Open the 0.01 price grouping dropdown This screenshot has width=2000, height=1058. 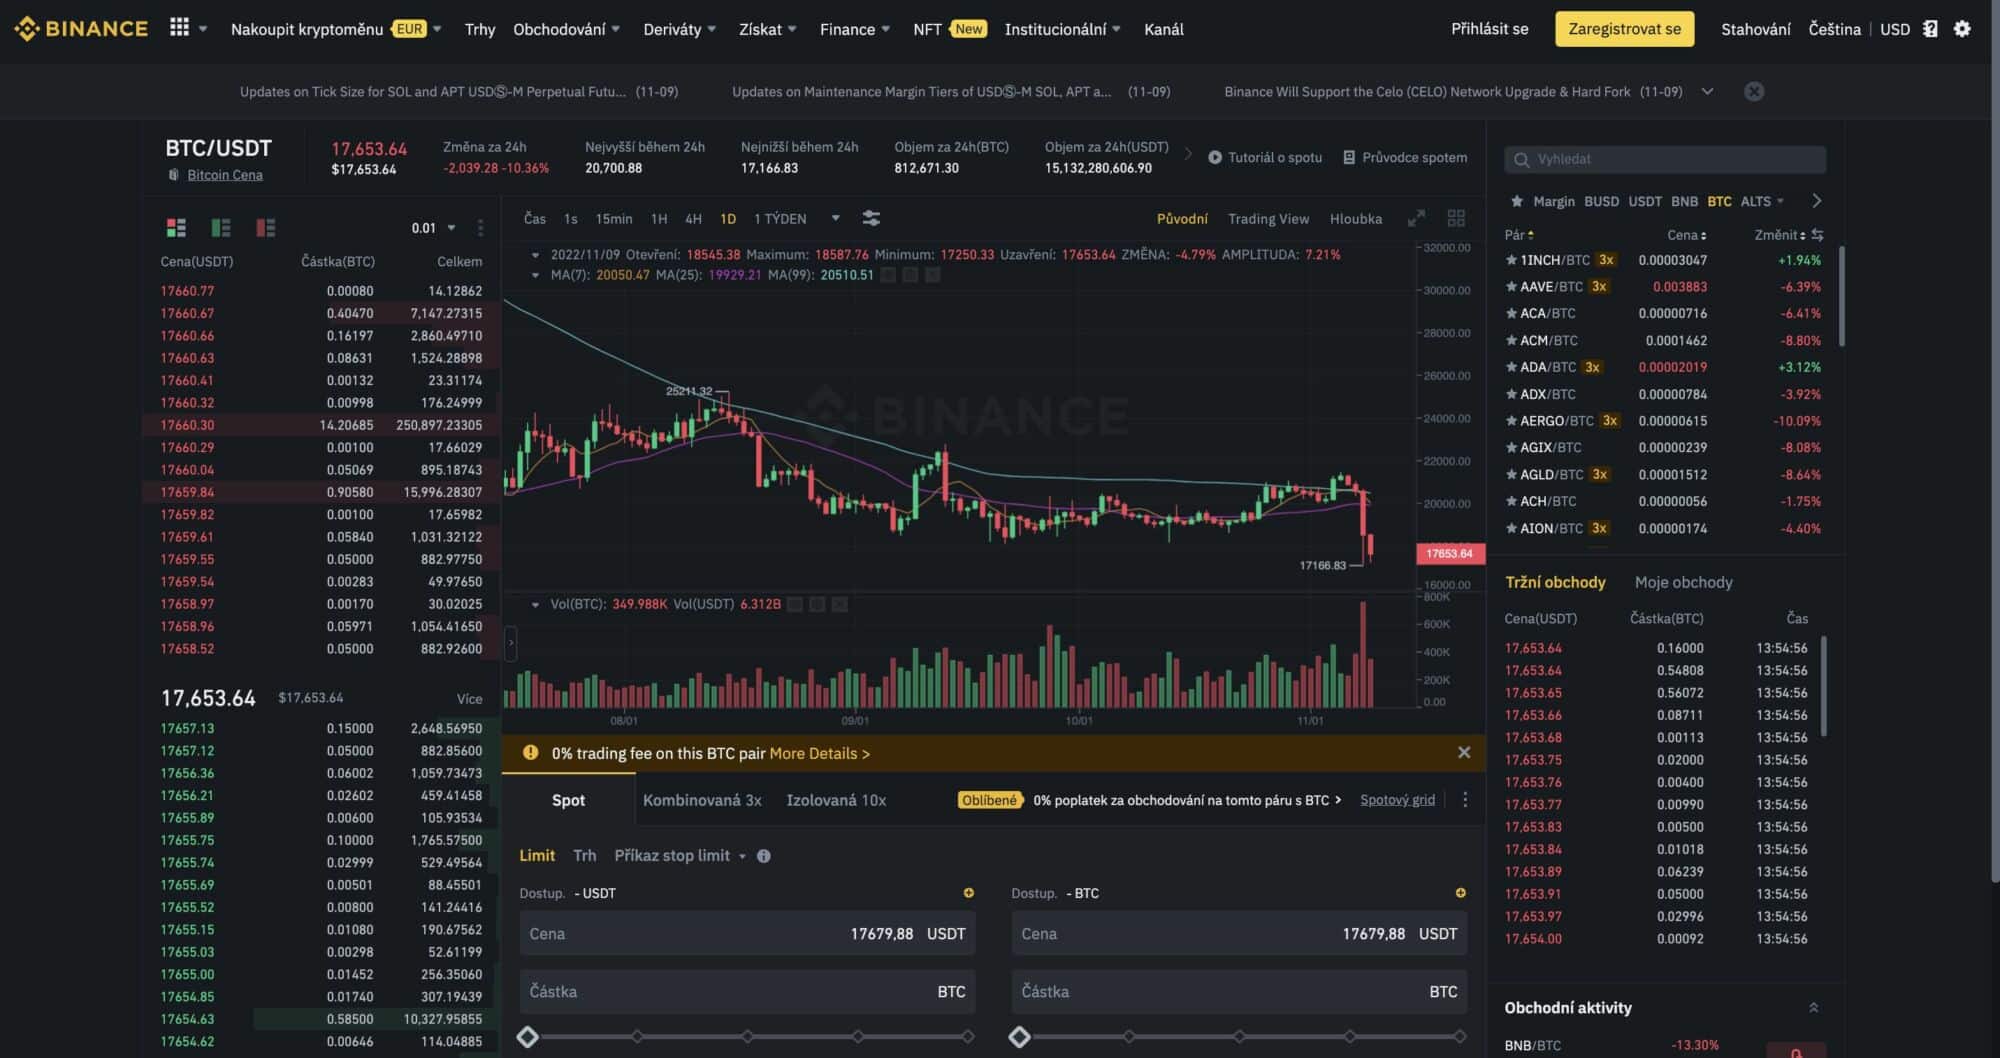(433, 228)
